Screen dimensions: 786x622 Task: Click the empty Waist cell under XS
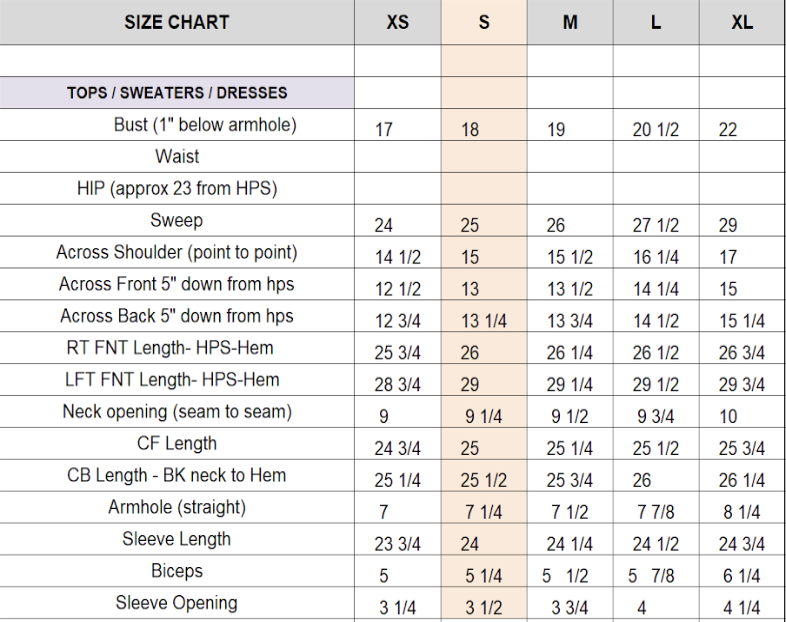(398, 157)
